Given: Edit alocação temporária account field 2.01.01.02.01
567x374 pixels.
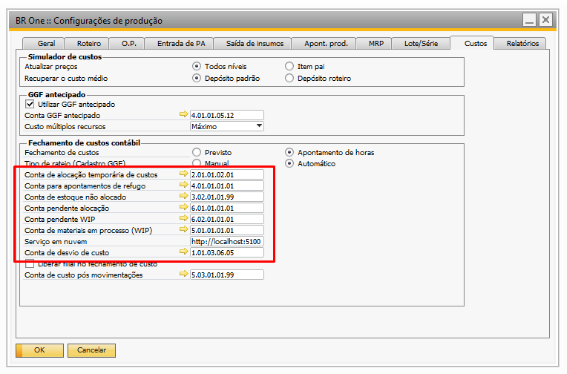Looking at the screenshot, I should point(227,174).
